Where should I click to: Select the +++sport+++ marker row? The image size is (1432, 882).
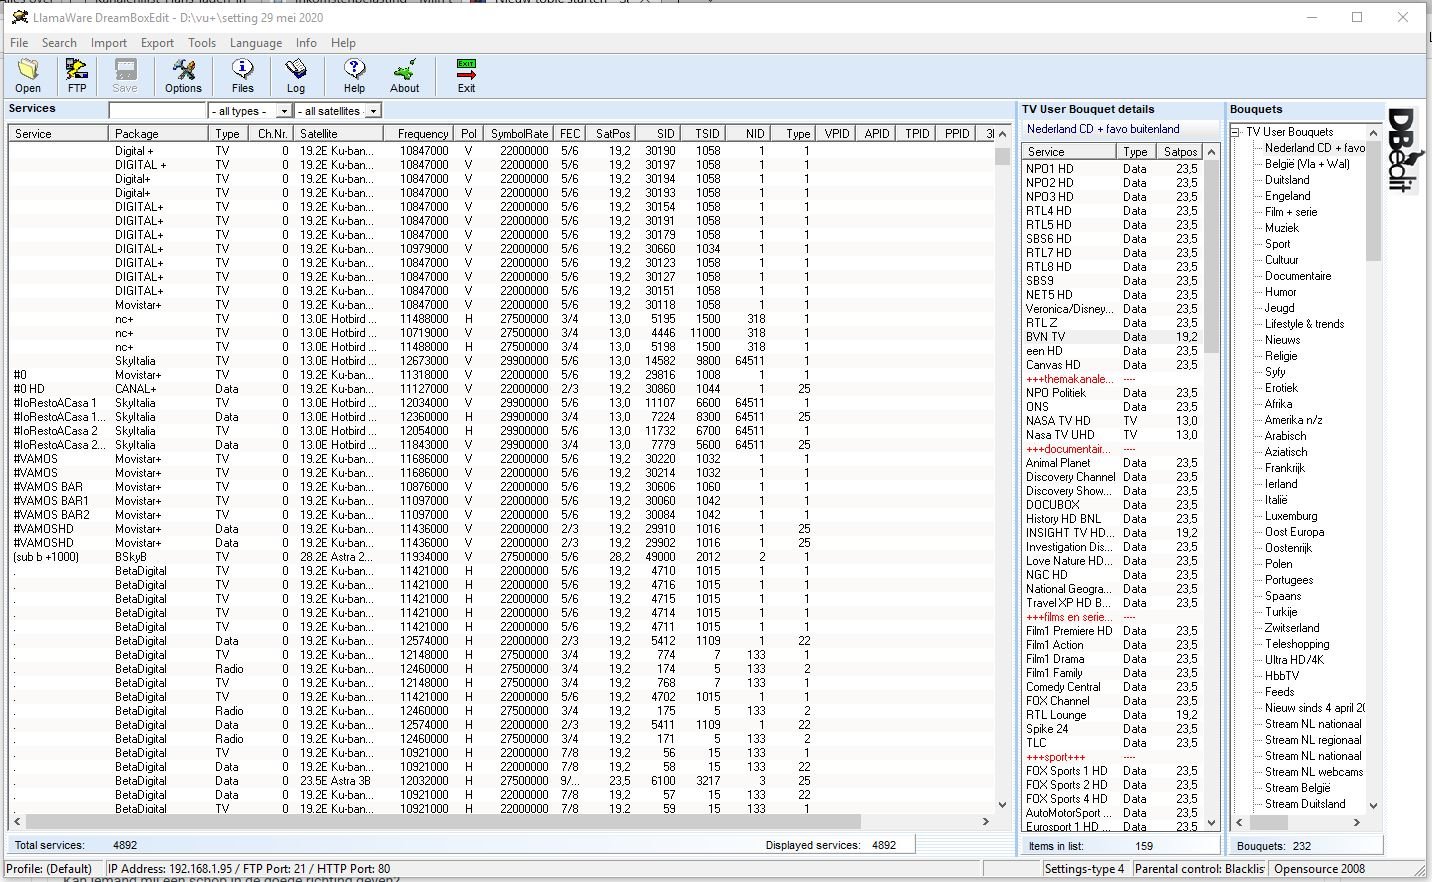click(1112, 757)
